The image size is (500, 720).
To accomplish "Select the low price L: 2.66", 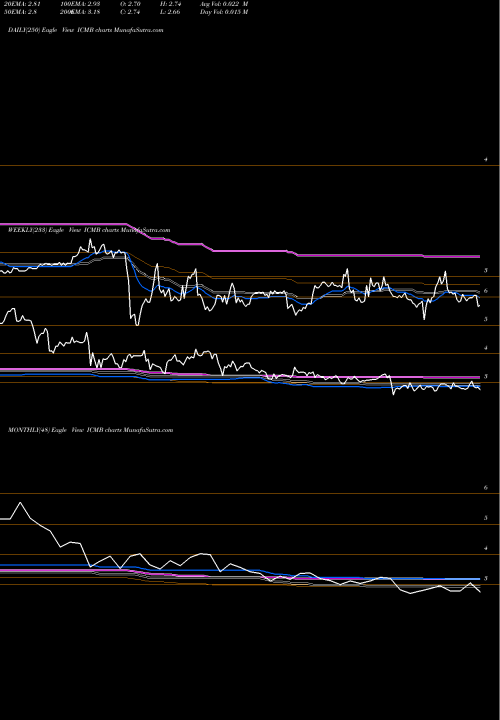I will tap(170, 12).
